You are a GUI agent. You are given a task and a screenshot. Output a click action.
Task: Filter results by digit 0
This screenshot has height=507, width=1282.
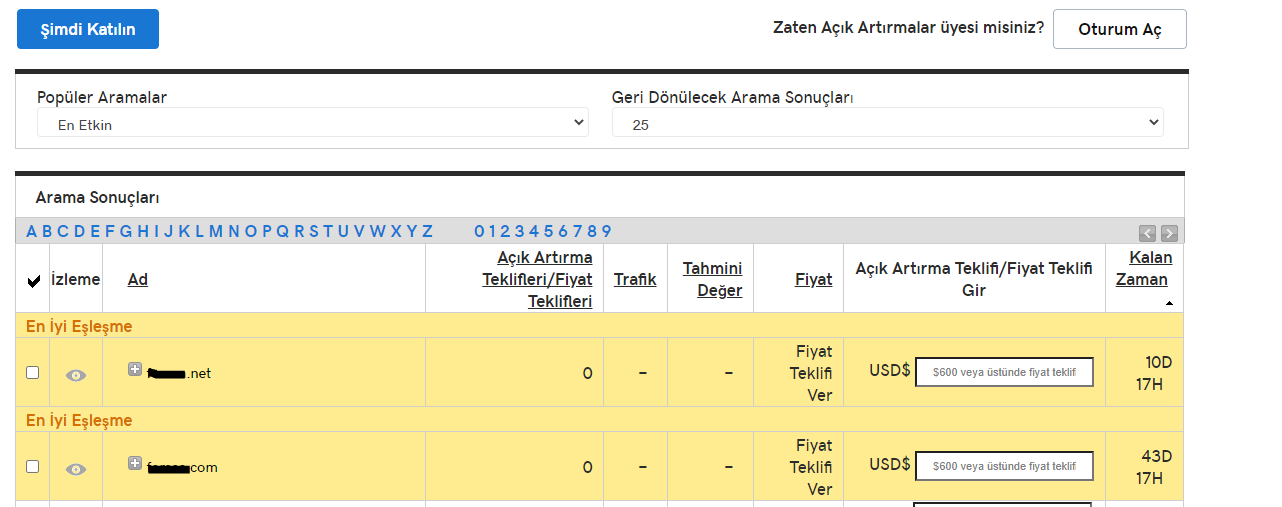479,231
